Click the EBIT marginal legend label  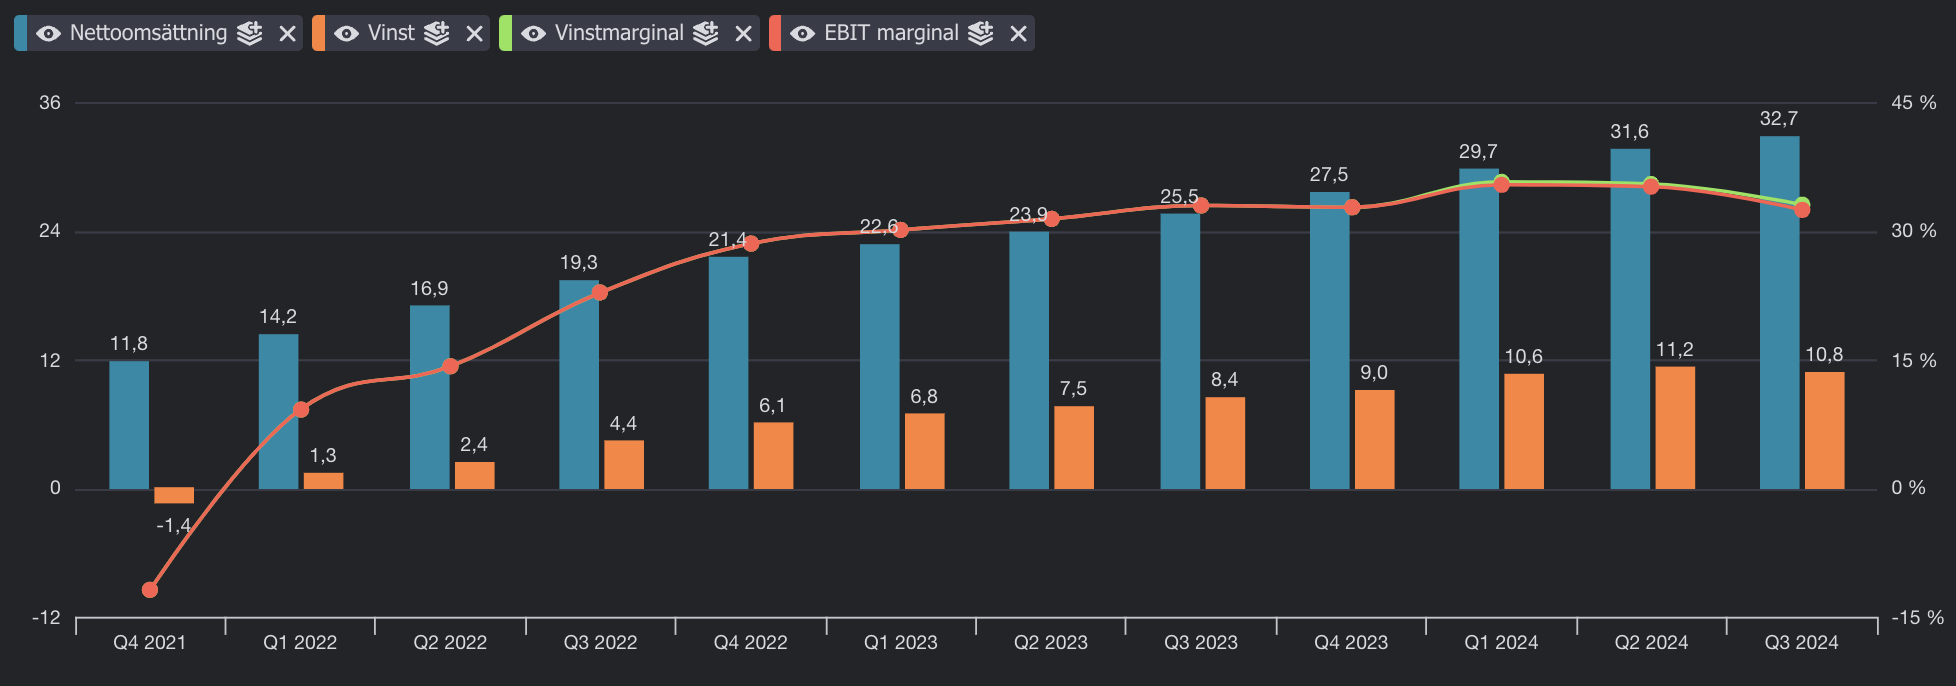[891, 33]
